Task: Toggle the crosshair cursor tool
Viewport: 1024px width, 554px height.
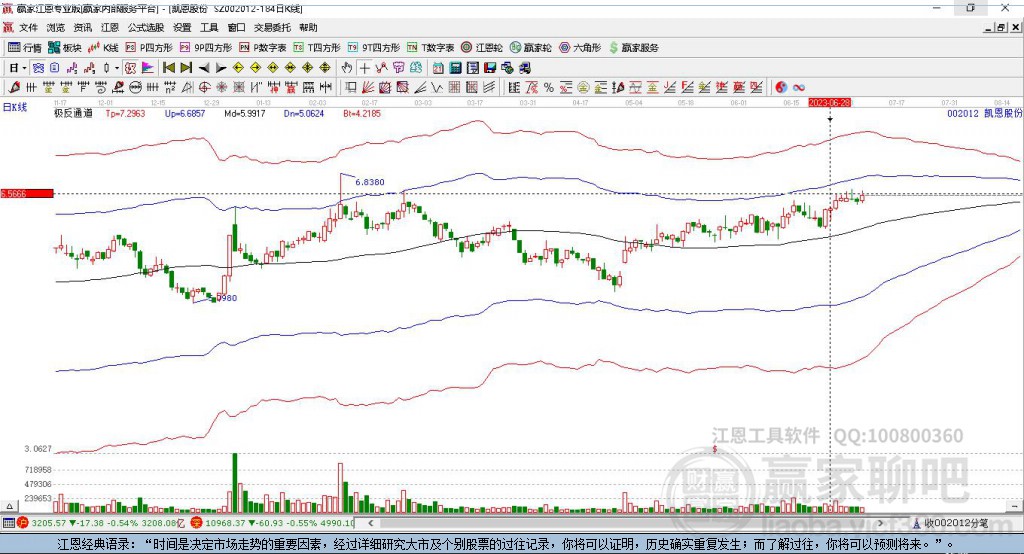Action: point(364,68)
